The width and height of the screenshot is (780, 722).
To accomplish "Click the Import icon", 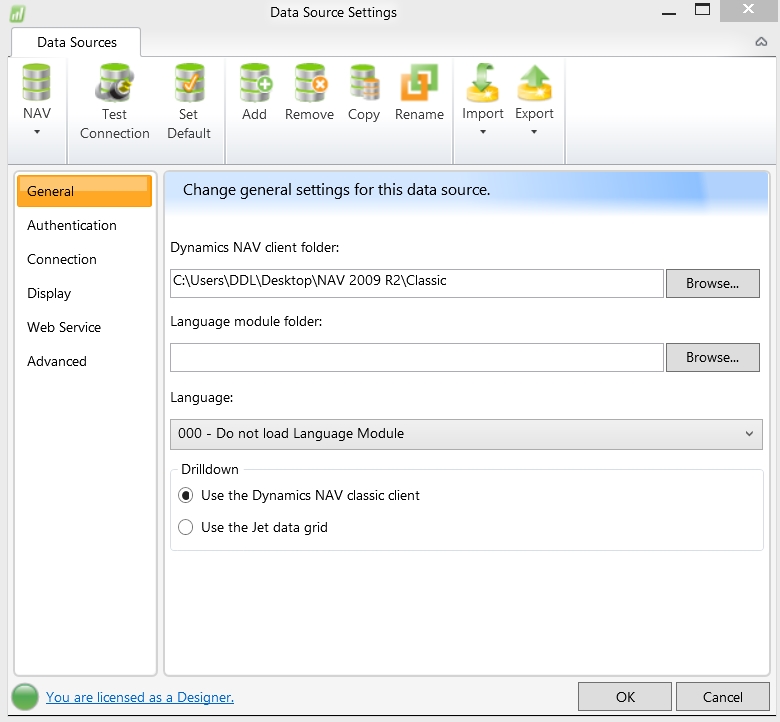I will point(483,83).
